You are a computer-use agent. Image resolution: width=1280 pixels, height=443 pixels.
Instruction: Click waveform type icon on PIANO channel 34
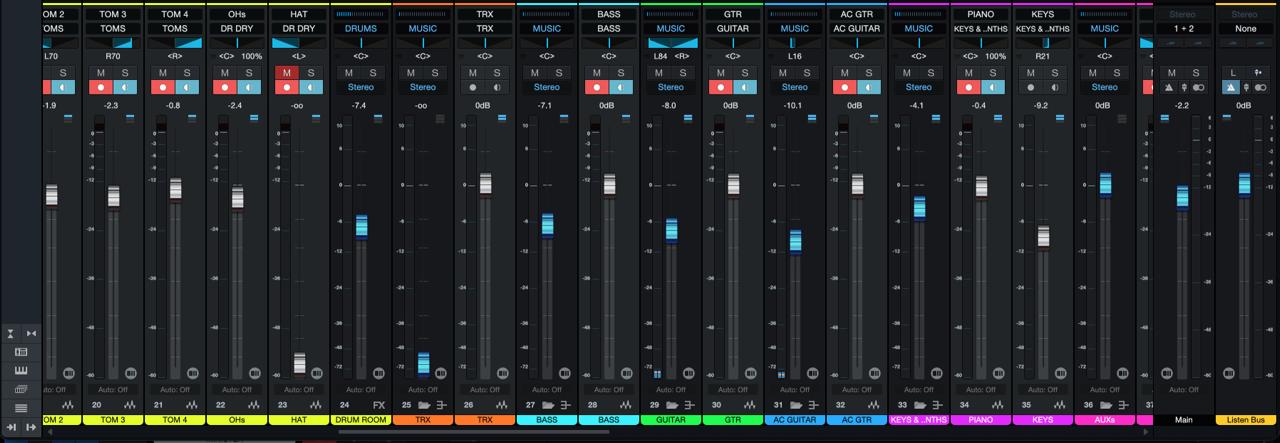[998, 405]
